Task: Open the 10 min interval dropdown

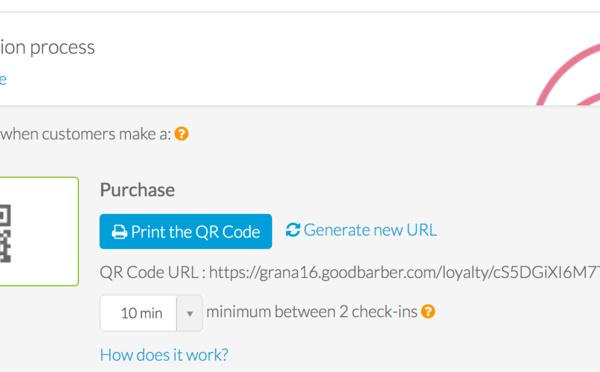Action: click(x=151, y=313)
